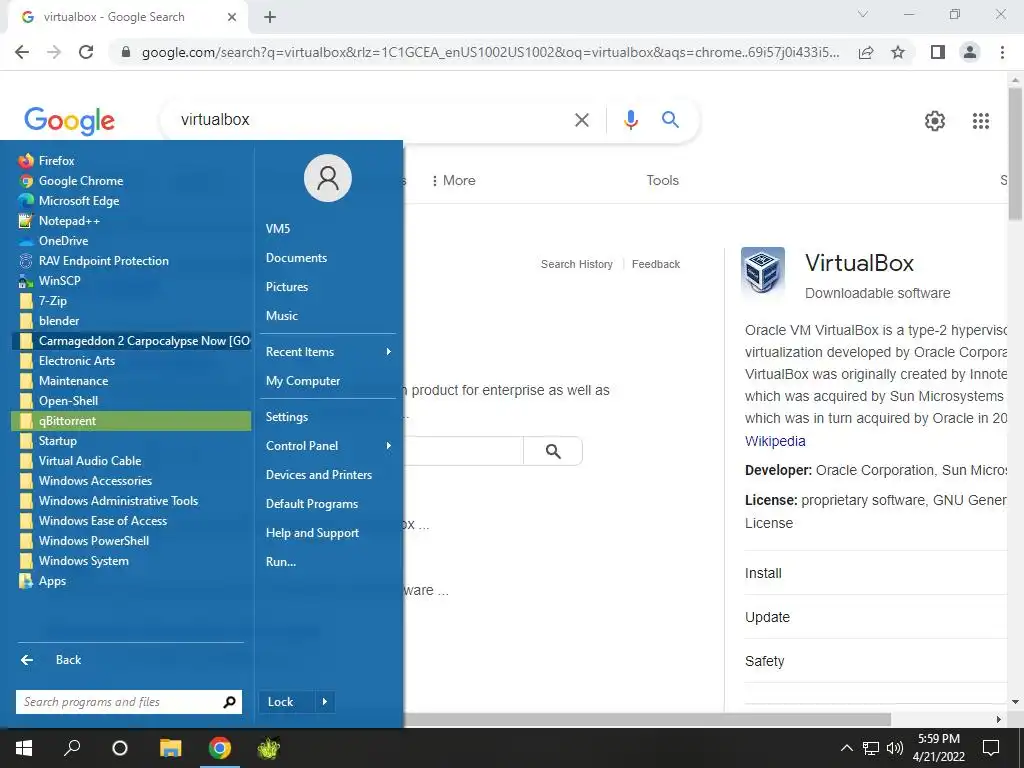Expand Carmageddon 2 Carpocalypse Now folder
The image size is (1024, 768).
tap(131, 341)
